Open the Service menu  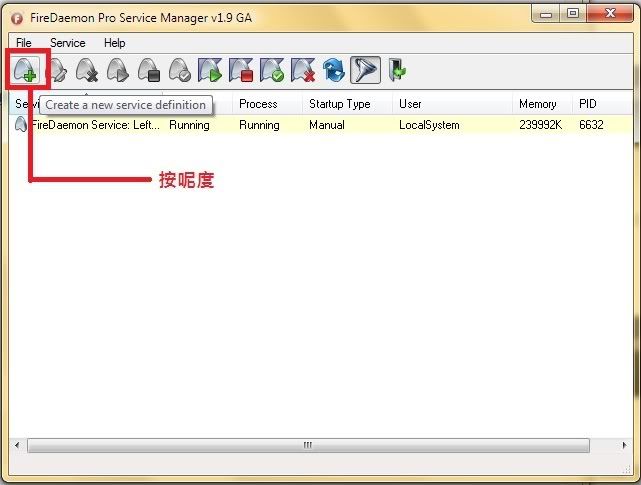point(68,43)
